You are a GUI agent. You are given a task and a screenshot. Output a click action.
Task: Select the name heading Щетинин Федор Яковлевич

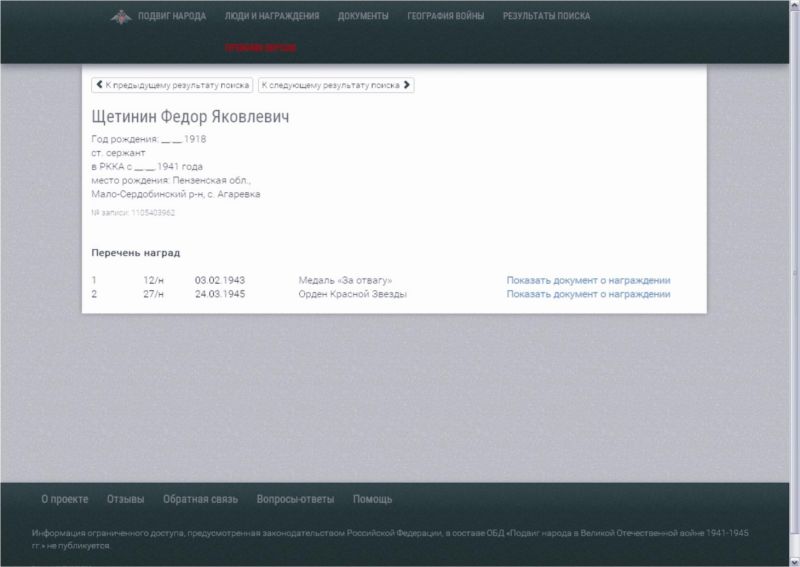click(x=190, y=117)
